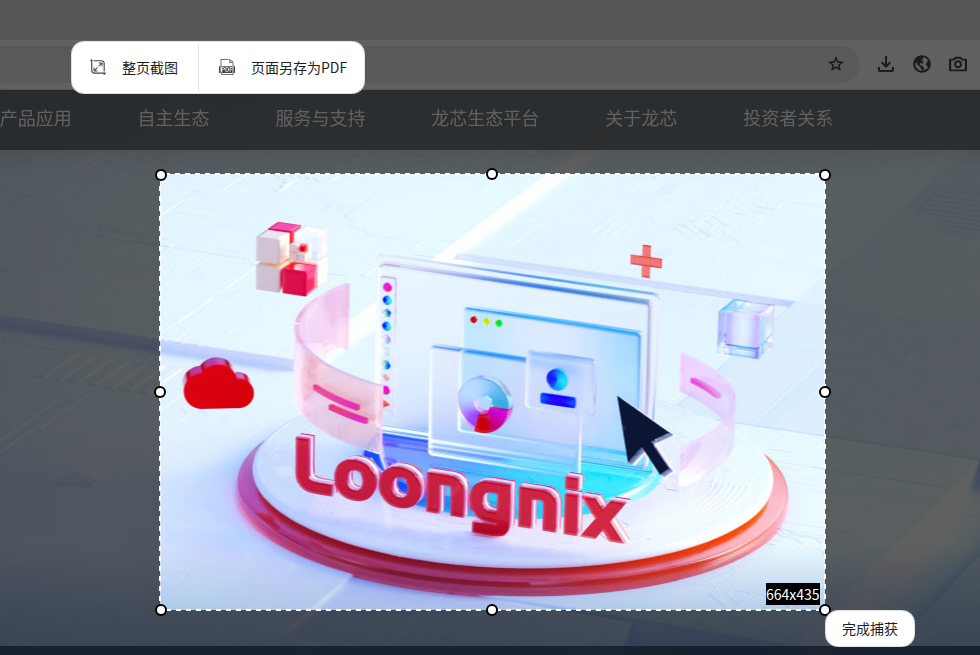
Task: Choose the 整页截图 full-page capture option
Action: point(135,68)
